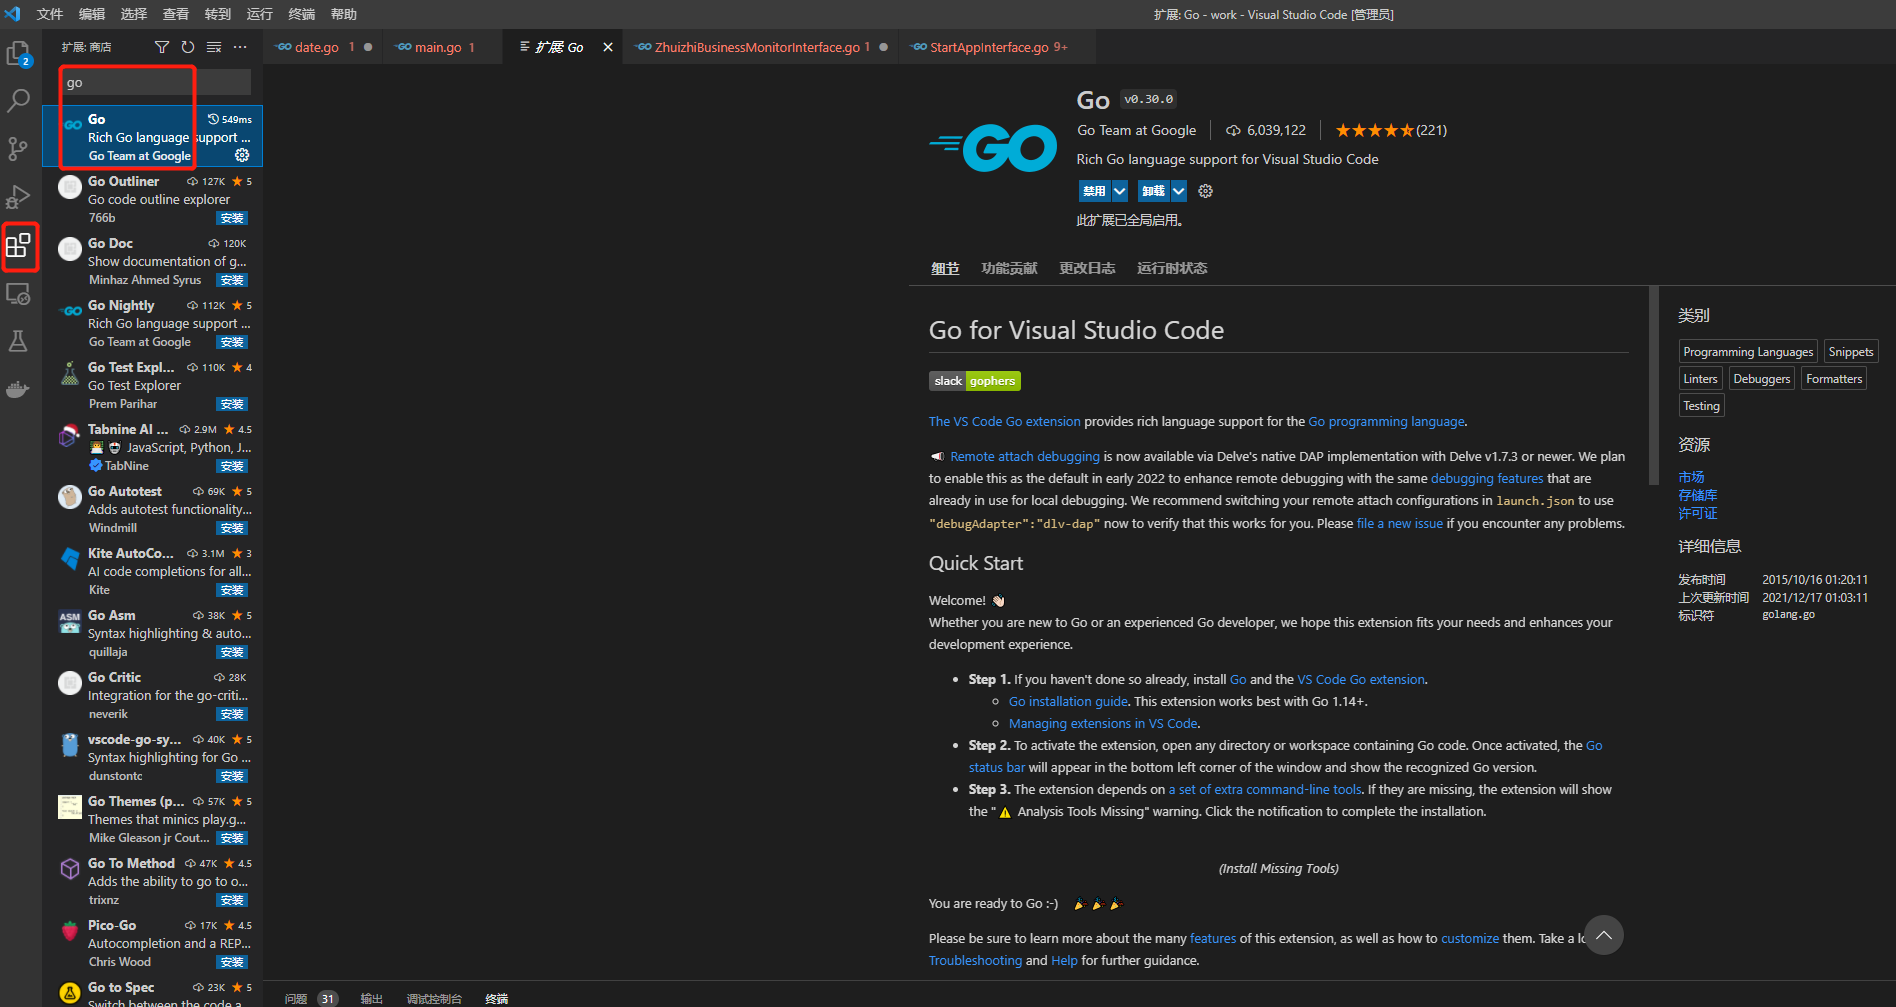Open the 编辑 Edit menu
The image size is (1896, 1007).
pos(92,14)
